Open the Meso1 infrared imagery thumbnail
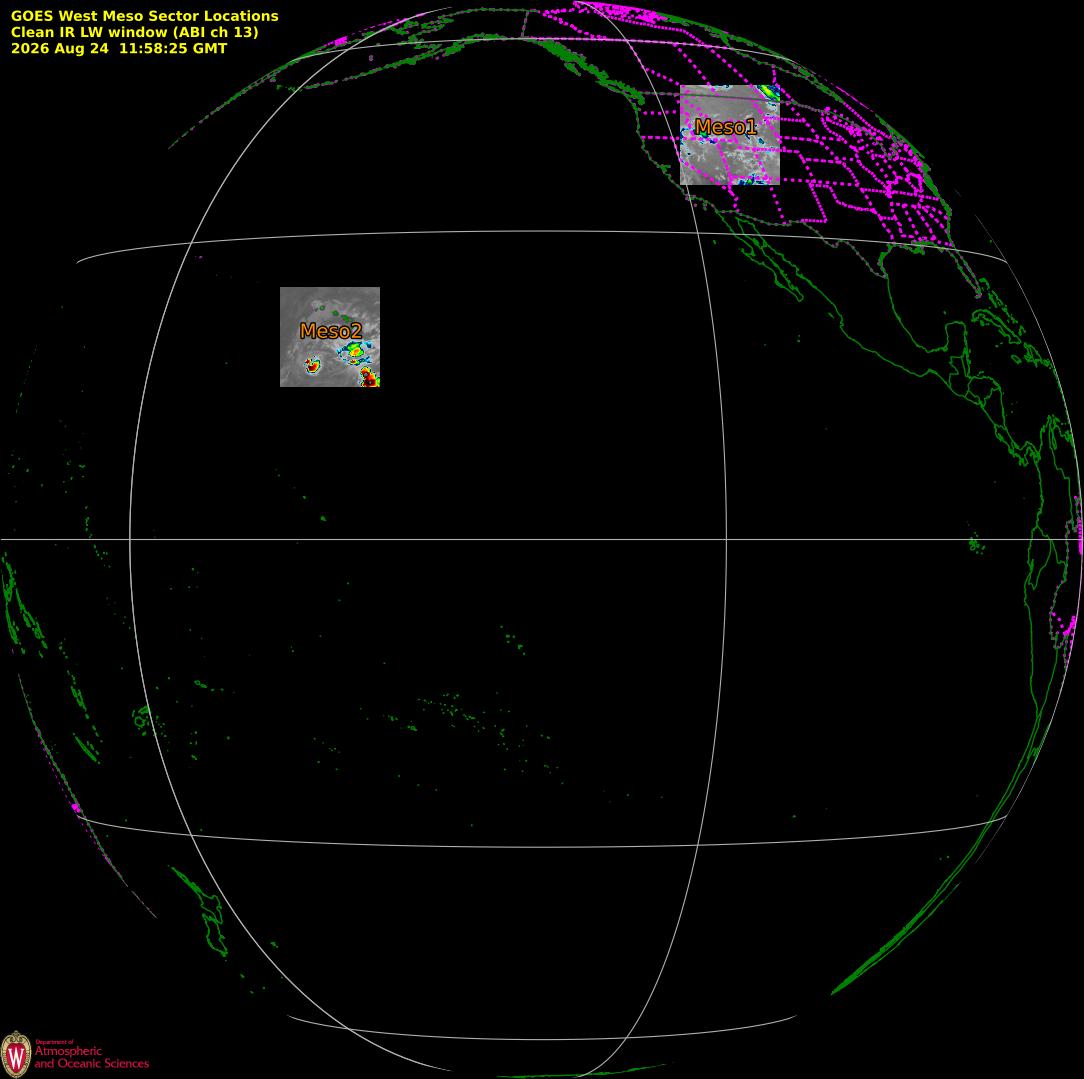The width and height of the screenshot is (1084, 1079). coord(730,135)
